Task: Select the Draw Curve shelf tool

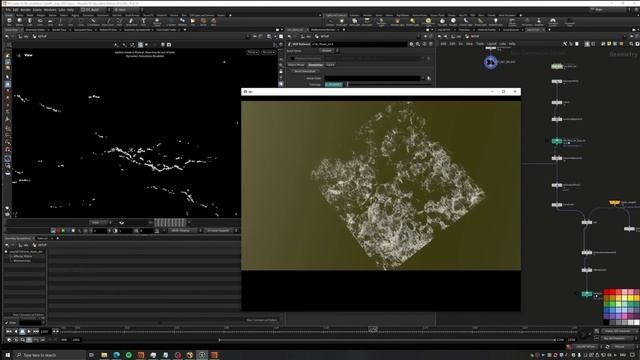Action: (x=108, y=21)
